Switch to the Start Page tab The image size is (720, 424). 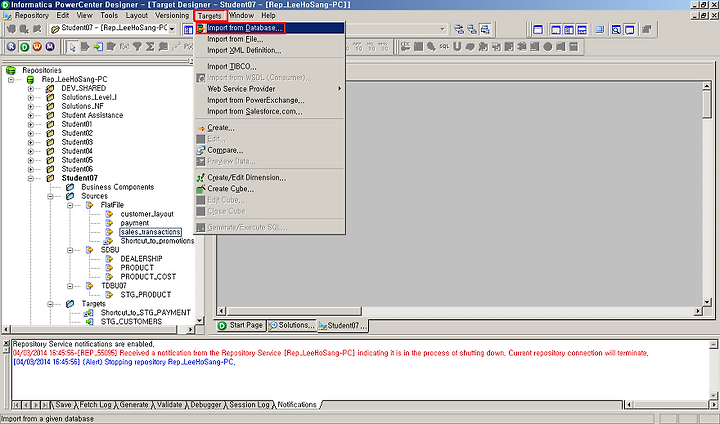tap(240, 325)
